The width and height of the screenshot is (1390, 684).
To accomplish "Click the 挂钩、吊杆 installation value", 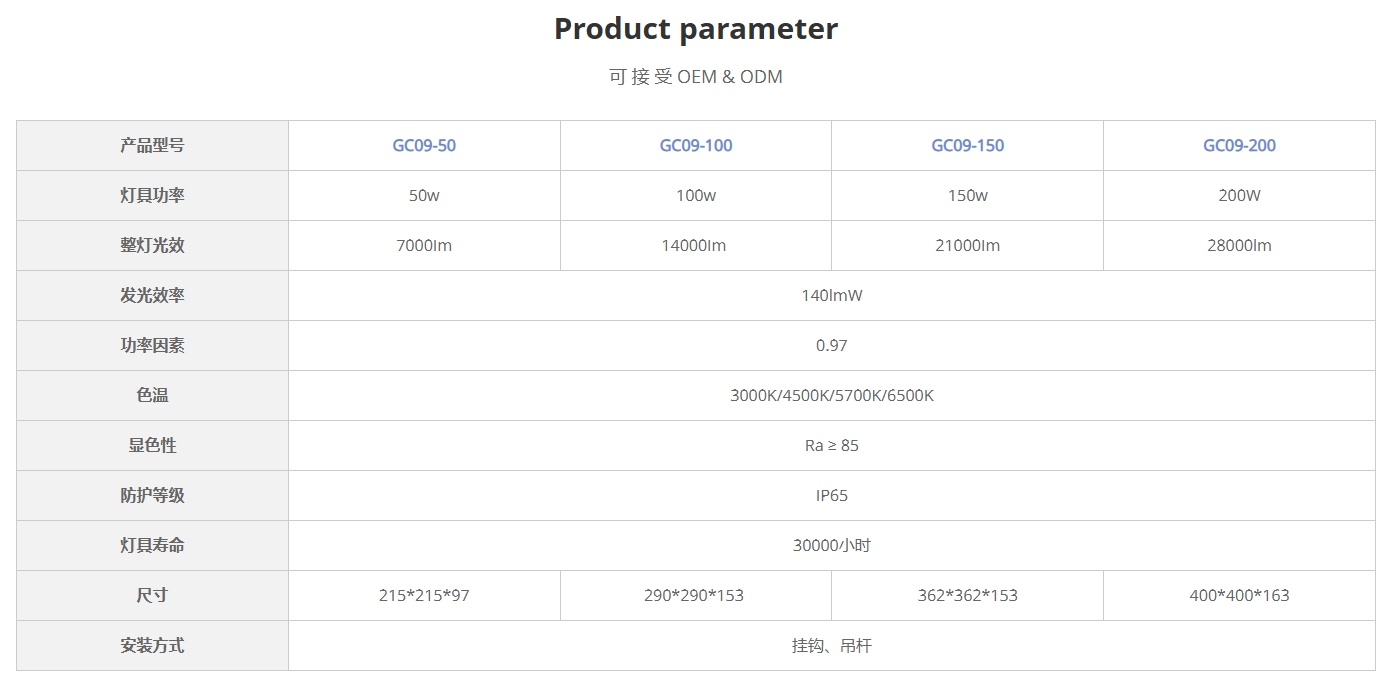I will [x=831, y=645].
